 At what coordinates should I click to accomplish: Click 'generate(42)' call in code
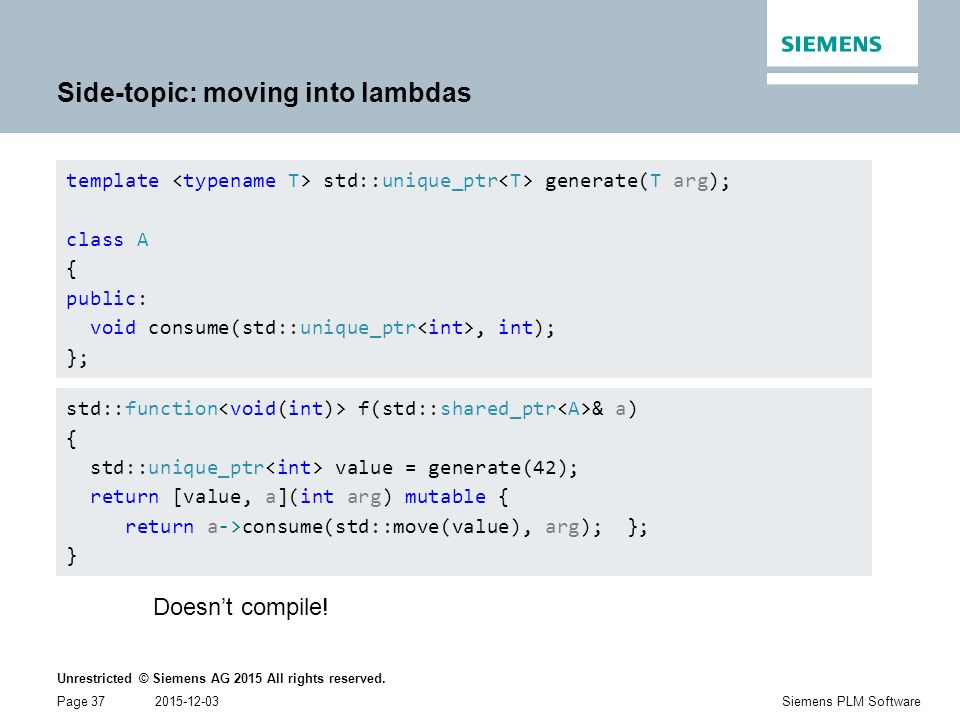pos(496,468)
